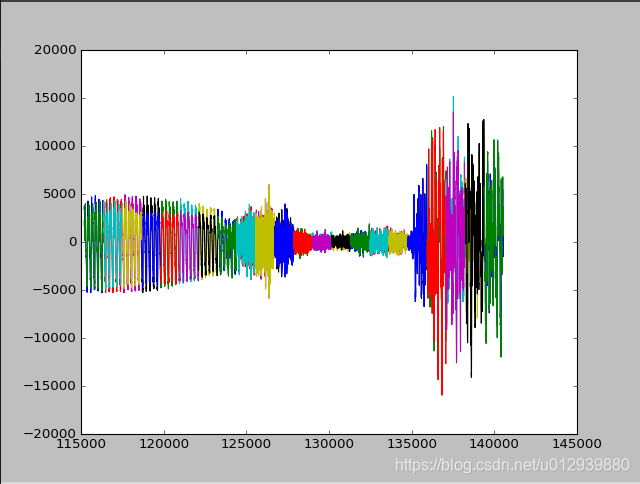Image resolution: width=640 pixels, height=484 pixels.
Task: Click the y-axis label −20000
Action: pos(50,434)
